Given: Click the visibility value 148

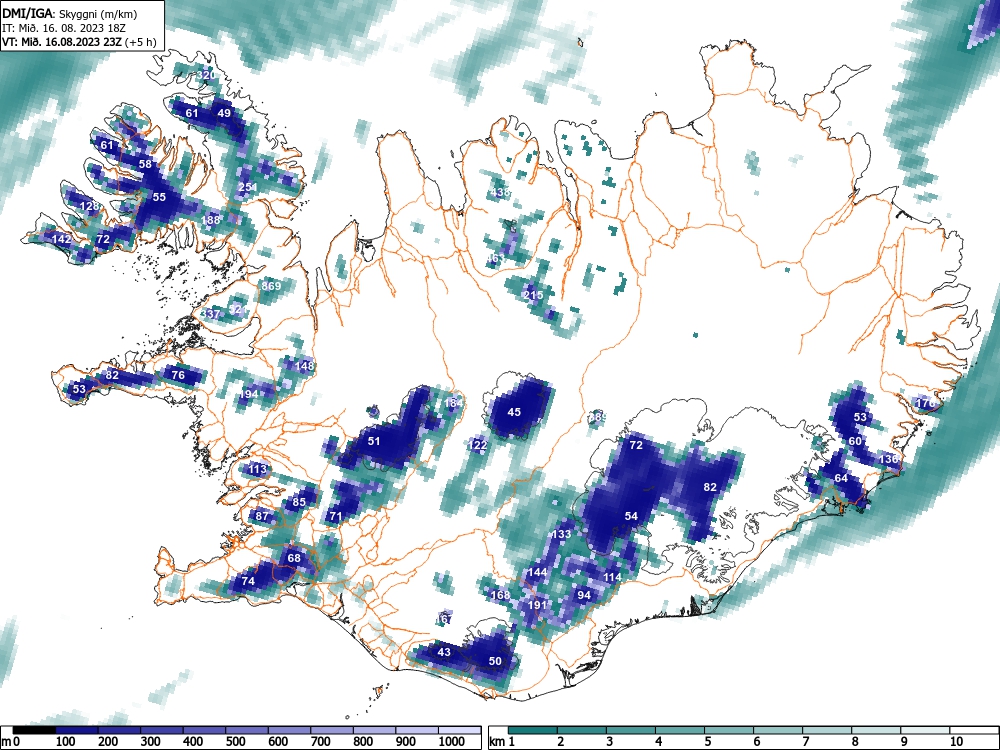Looking at the screenshot, I should 305,366.
